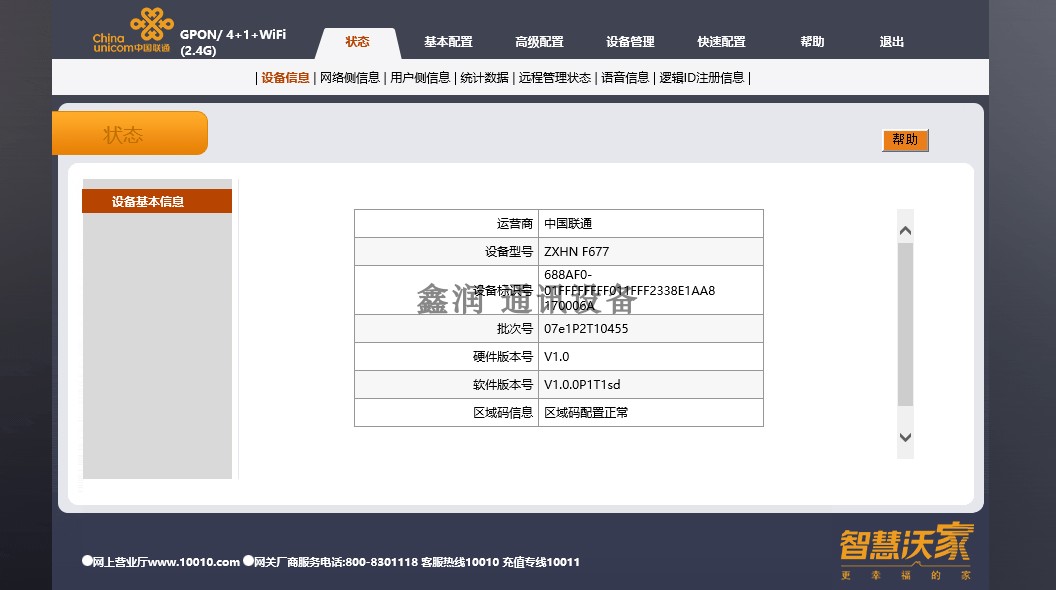Click the vertical scrollbar thumb
This screenshot has width=1056, height=590.
tap(905, 325)
